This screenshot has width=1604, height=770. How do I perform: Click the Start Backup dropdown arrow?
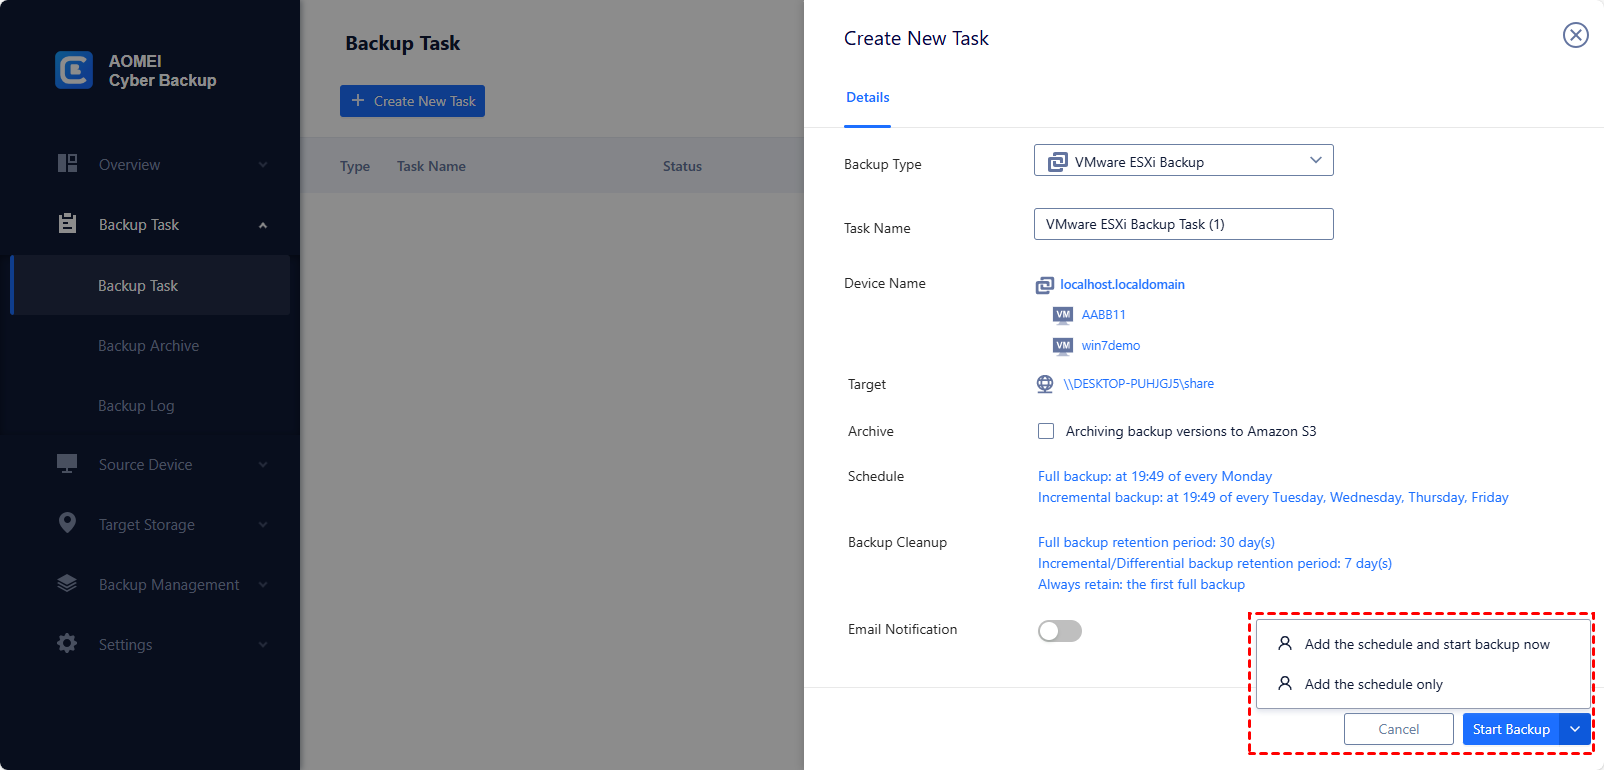point(1575,729)
